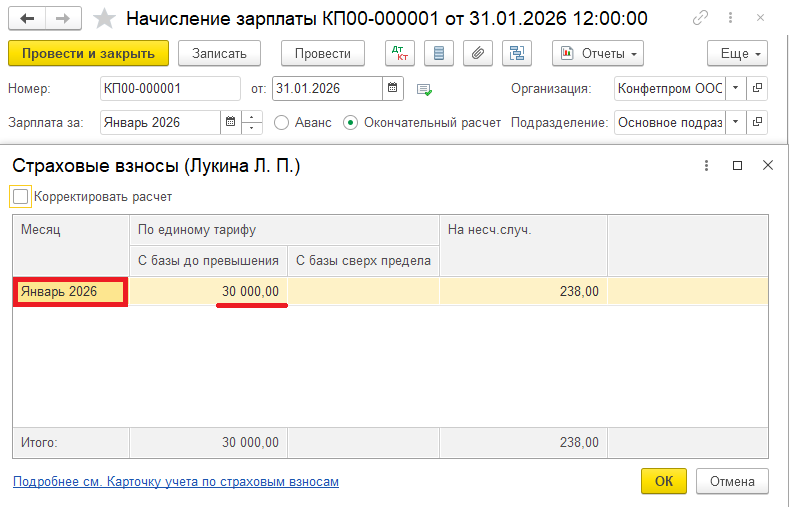789x507 pixels.
Task: Open attached files with paperclip icon
Action: pos(478,53)
